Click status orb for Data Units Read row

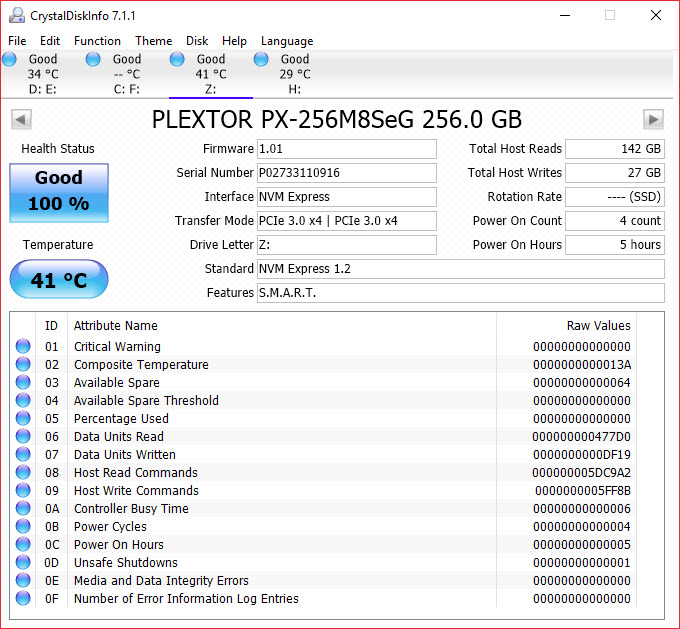pos(23,436)
